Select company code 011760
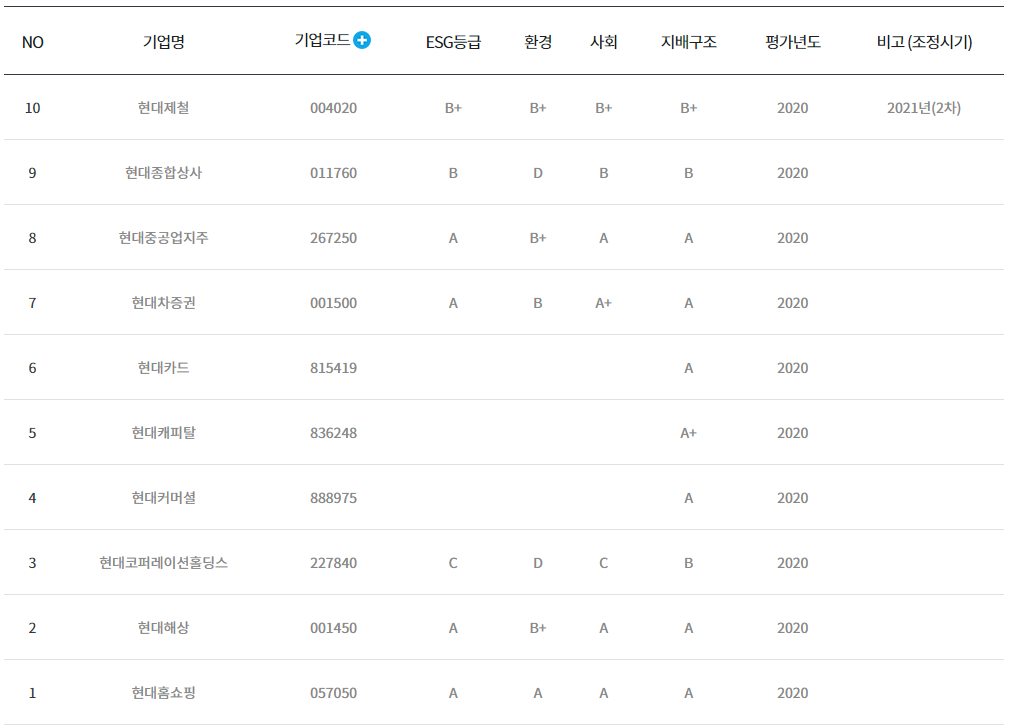Image resolution: width=1009 pixels, height=728 pixels. pos(333,173)
